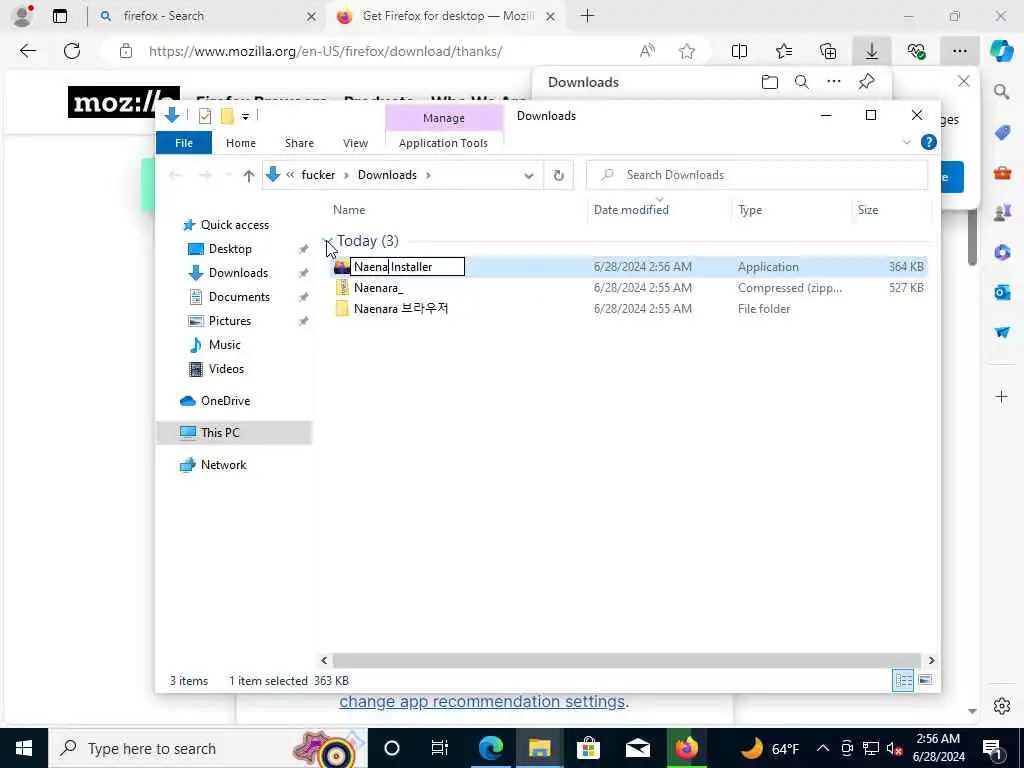Toggle Edge downloads toolbar button

click(x=872, y=51)
